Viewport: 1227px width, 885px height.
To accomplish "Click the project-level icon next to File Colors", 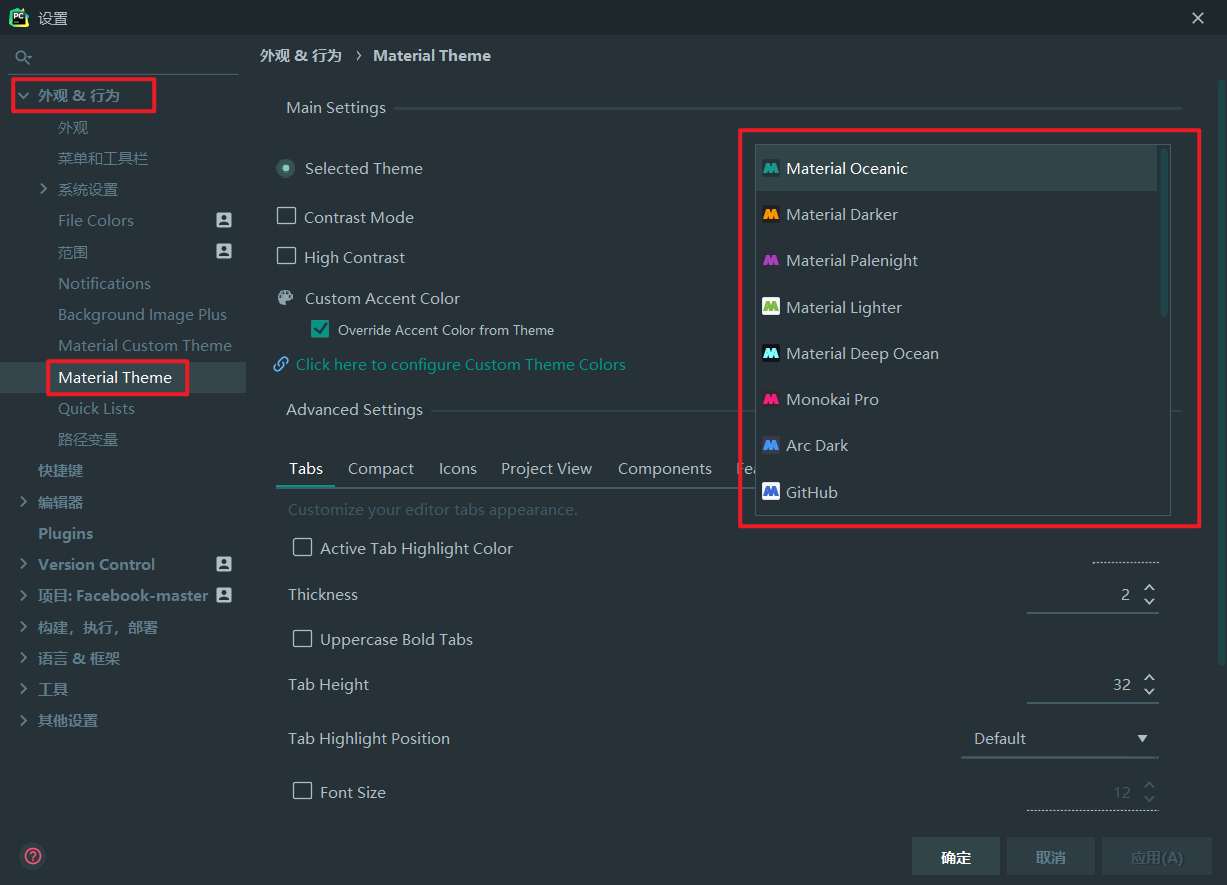I will click(224, 220).
